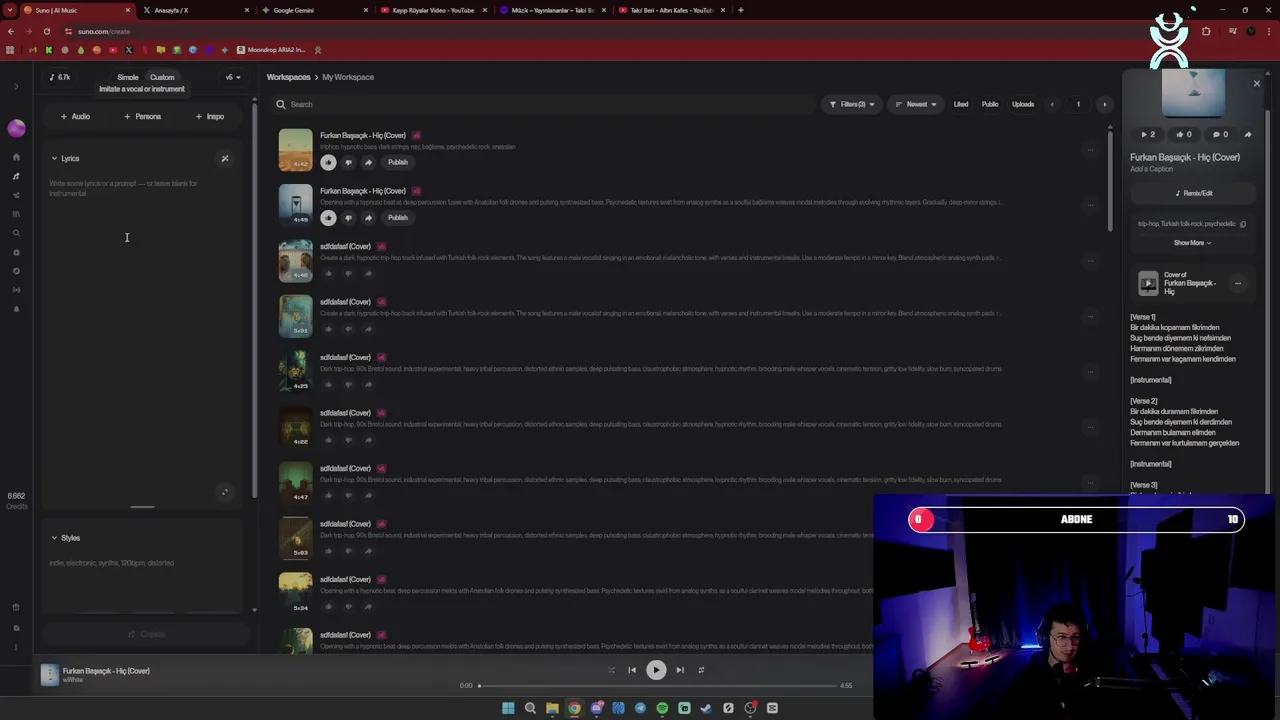Viewport: 1280px width, 720px height.
Task: Expand the left sidebar with the chevron
Action: click(x=16, y=87)
